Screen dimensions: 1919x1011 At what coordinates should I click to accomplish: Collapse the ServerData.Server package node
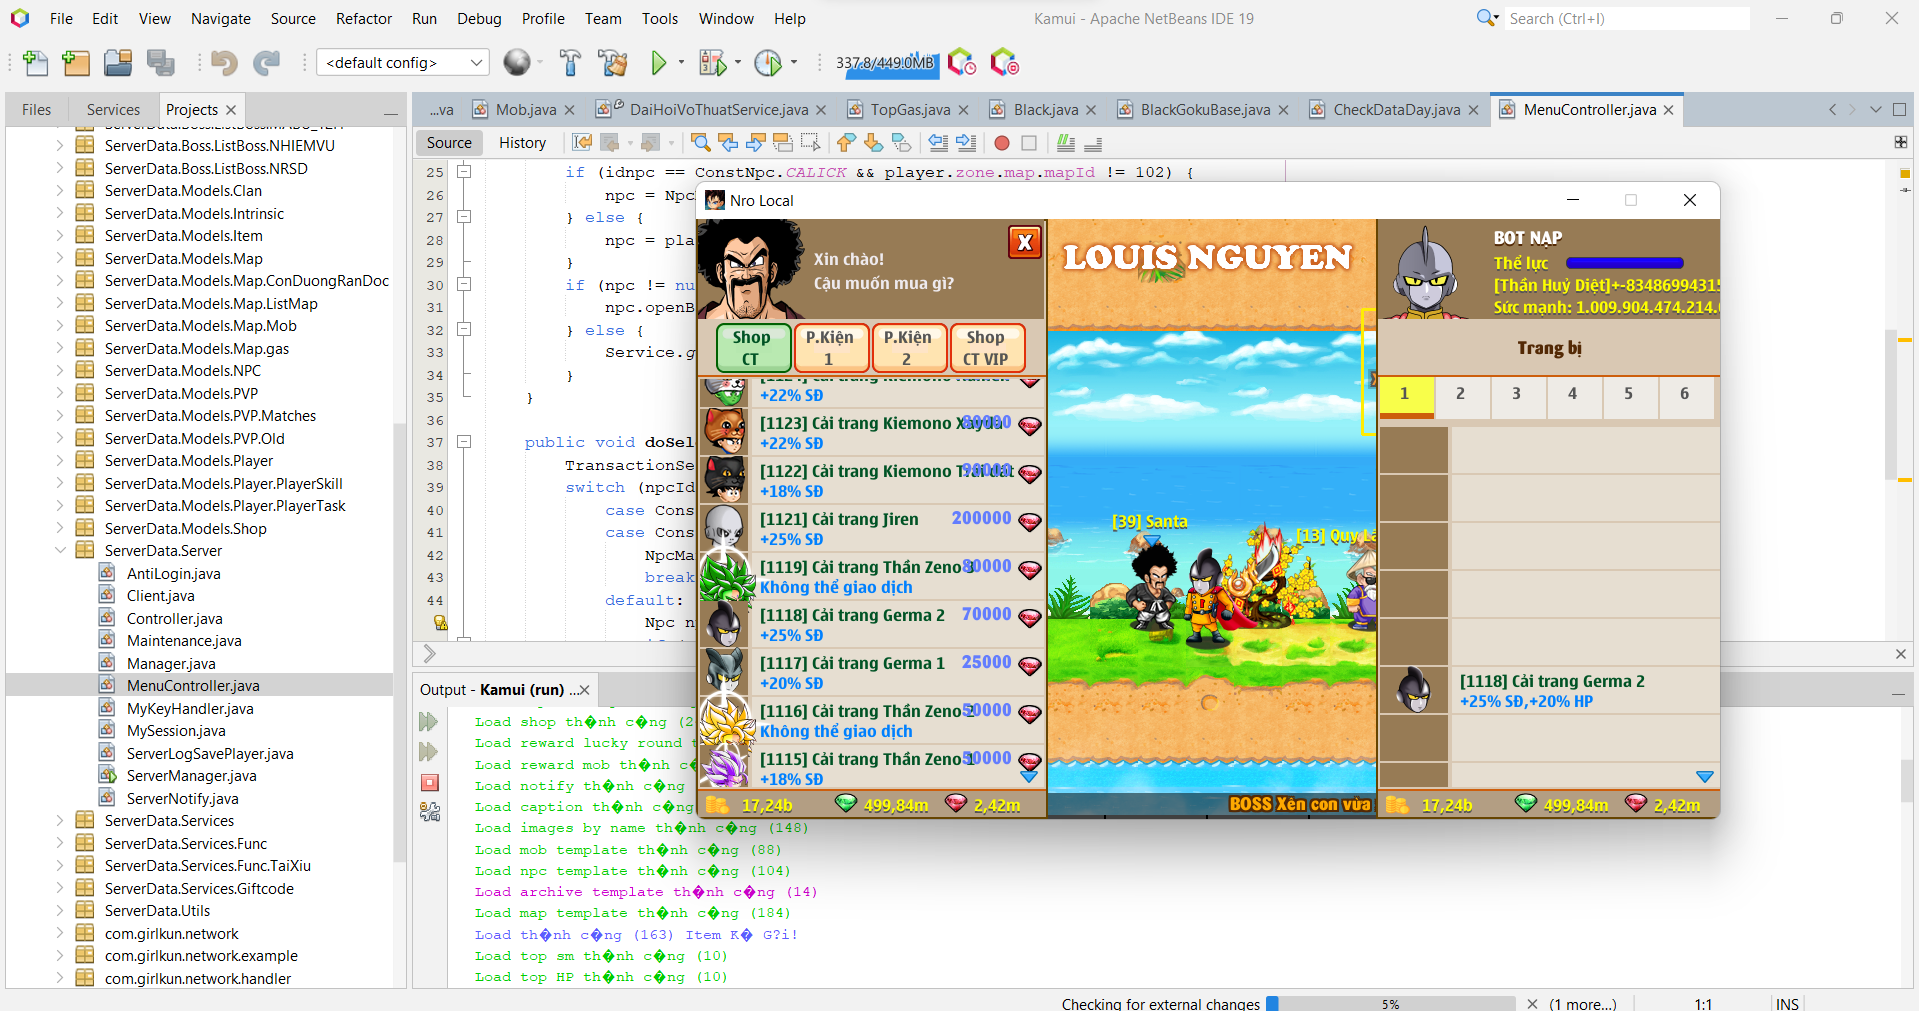60,551
